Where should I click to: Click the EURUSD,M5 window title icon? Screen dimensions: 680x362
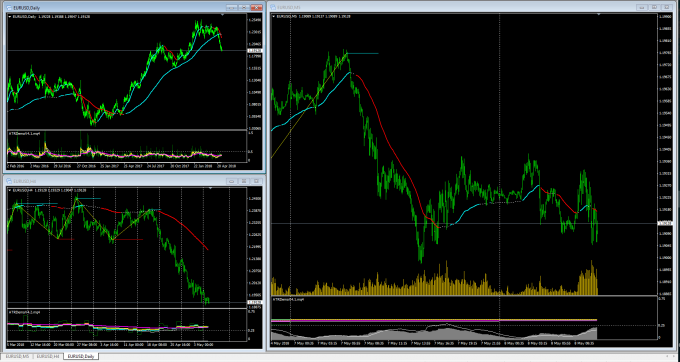tap(274, 7)
